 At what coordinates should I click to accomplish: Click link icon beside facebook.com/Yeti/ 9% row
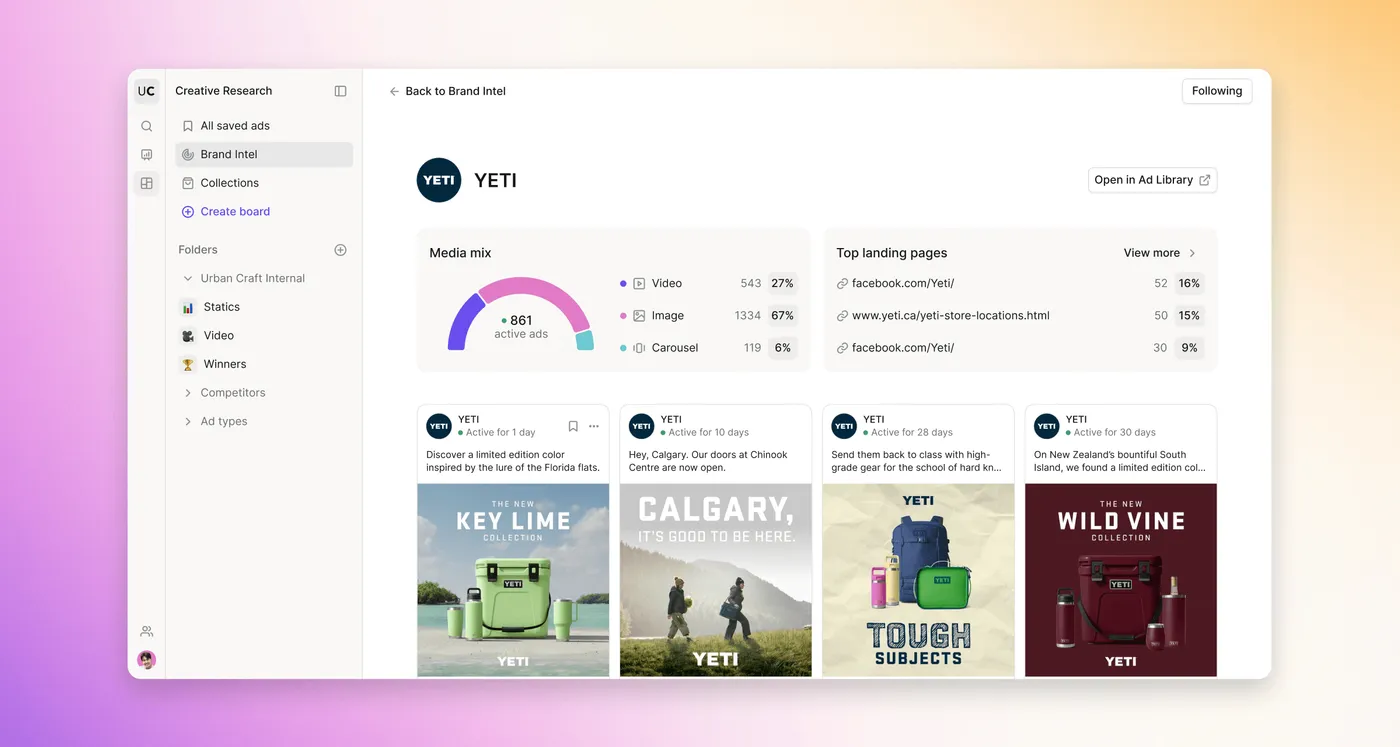pyautogui.click(x=842, y=348)
